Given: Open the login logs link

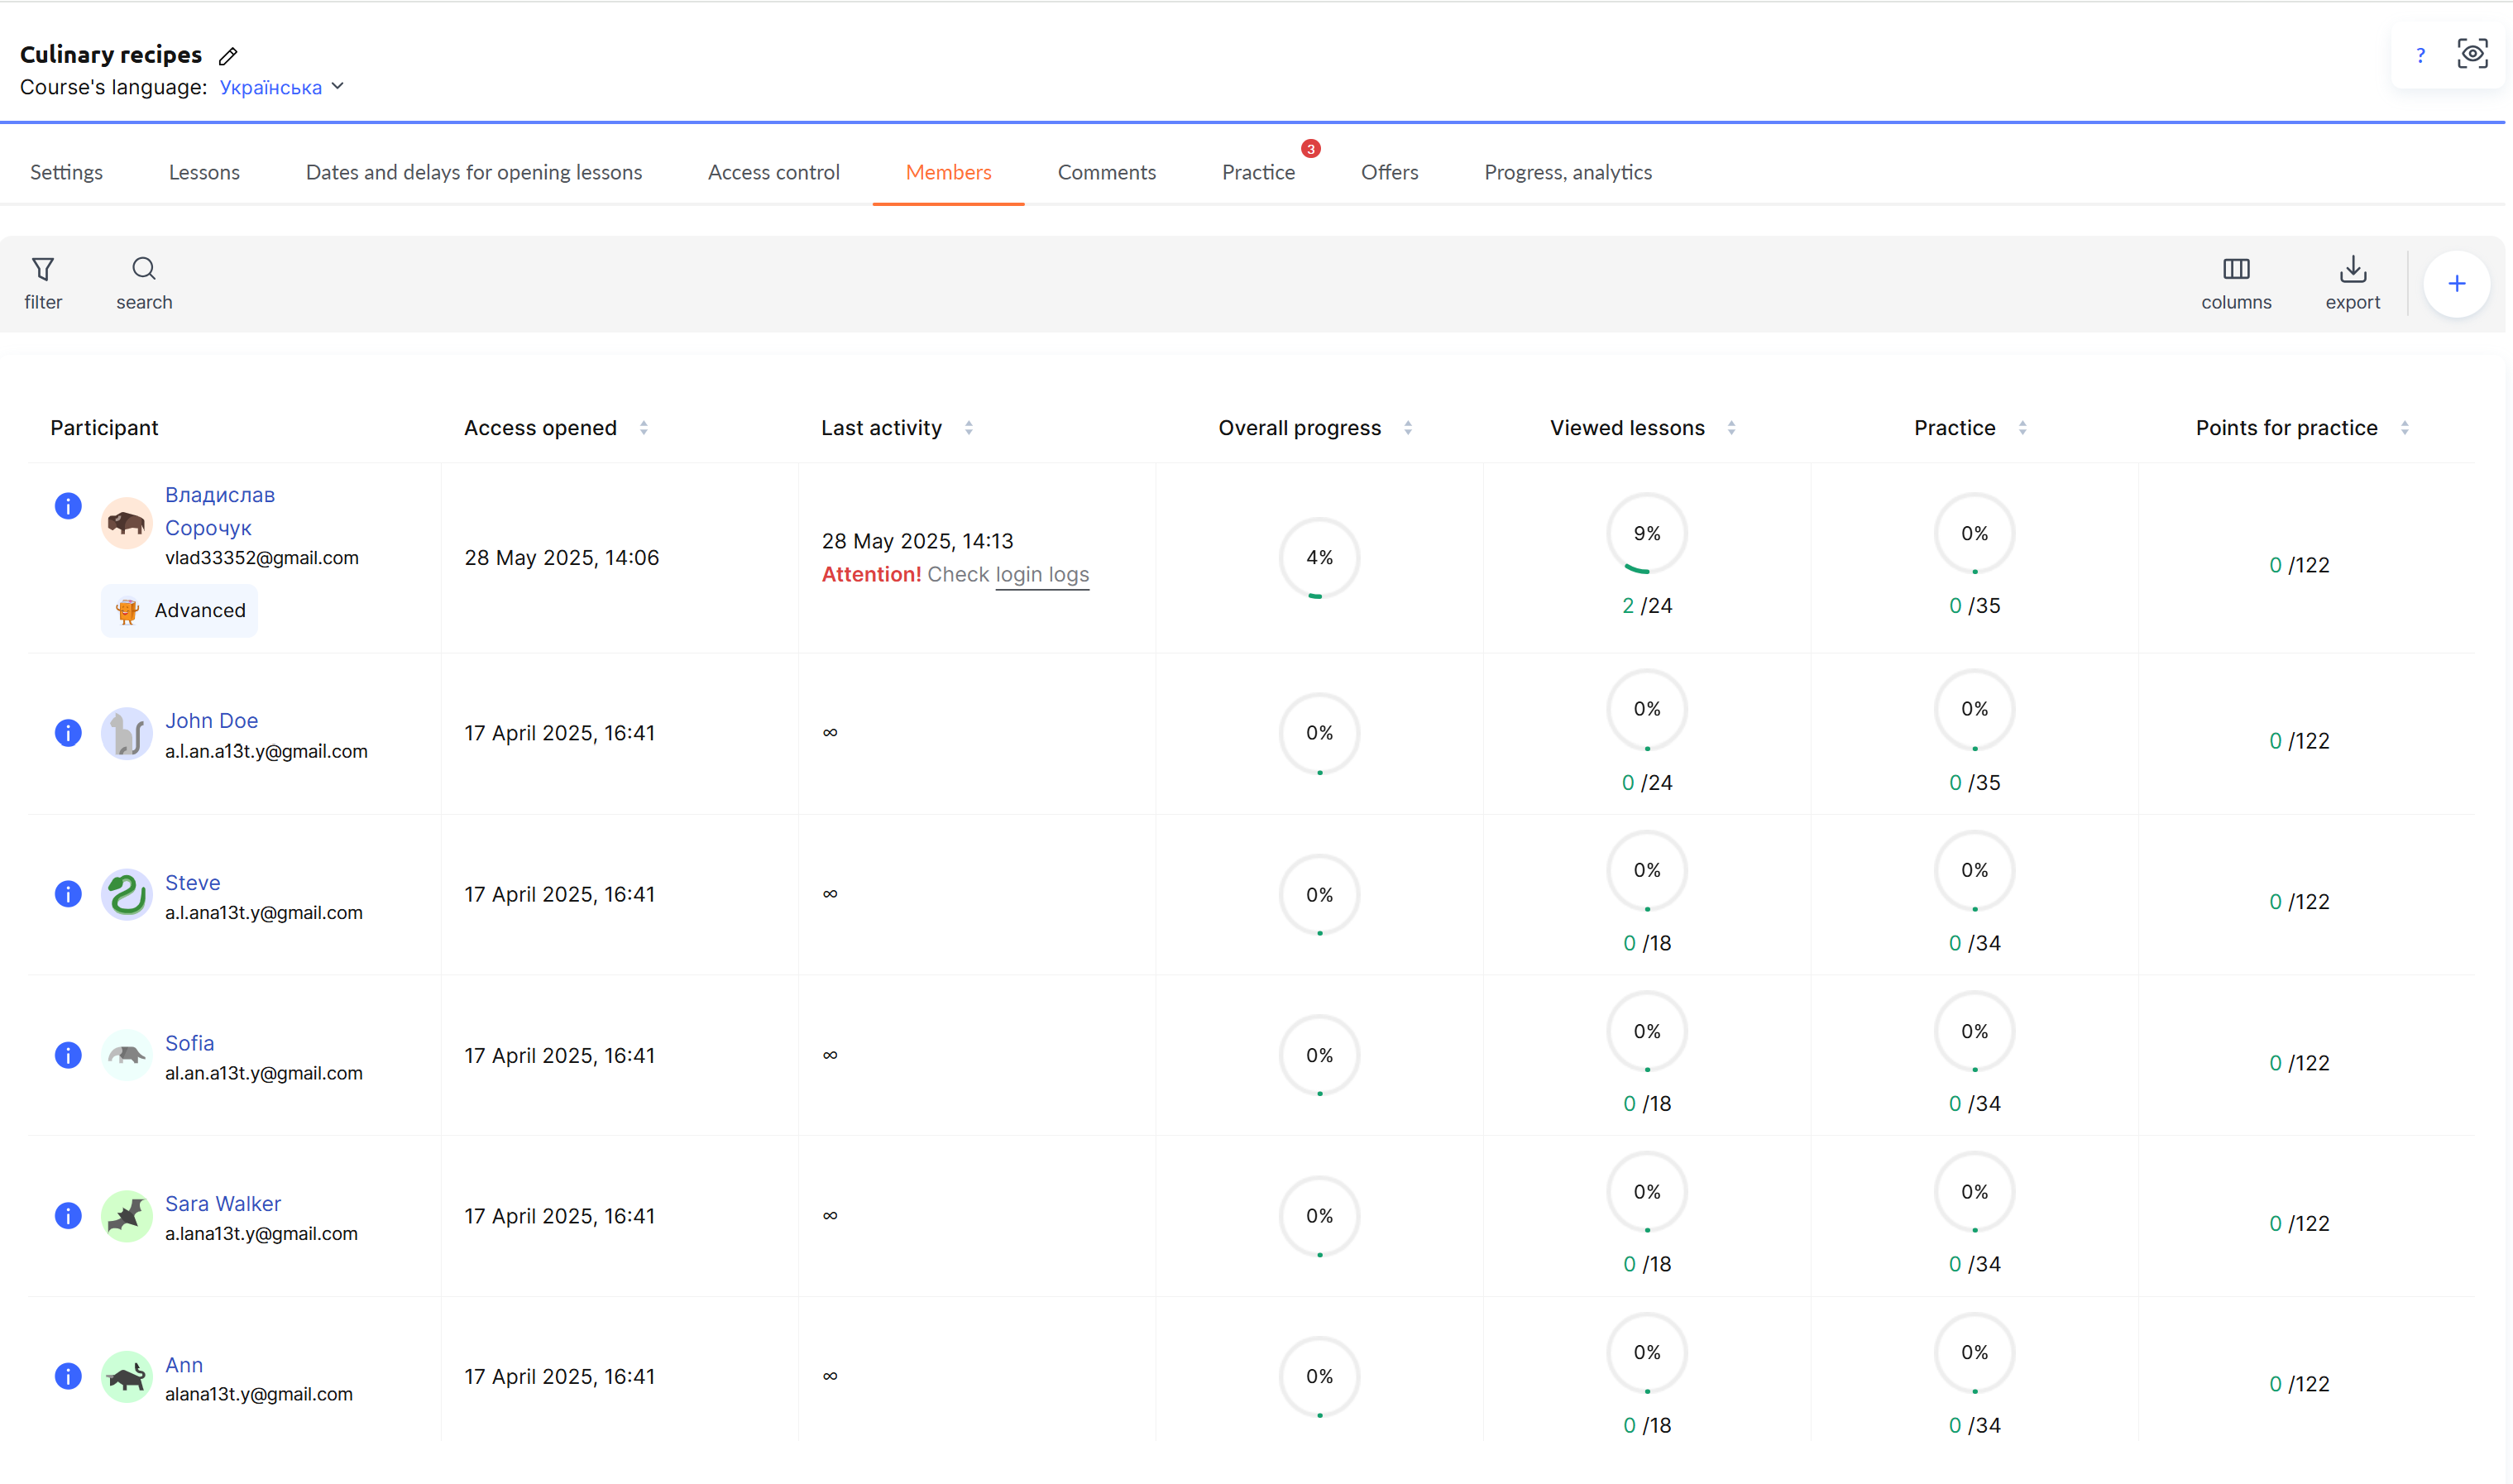Looking at the screenshot, I should coord(1042,575).
